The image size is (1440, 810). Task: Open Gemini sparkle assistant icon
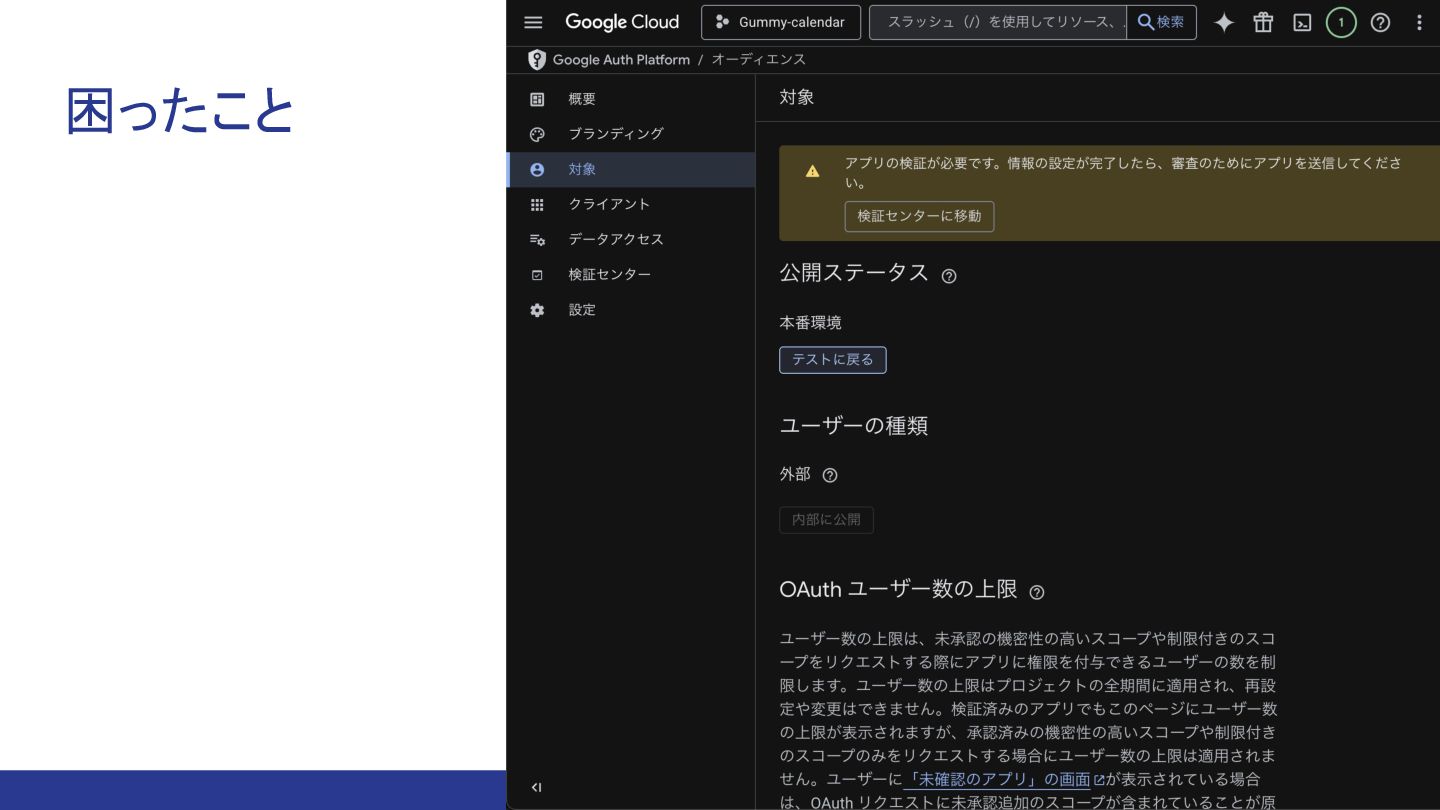pyautogui.click(x=1224, y=22)
